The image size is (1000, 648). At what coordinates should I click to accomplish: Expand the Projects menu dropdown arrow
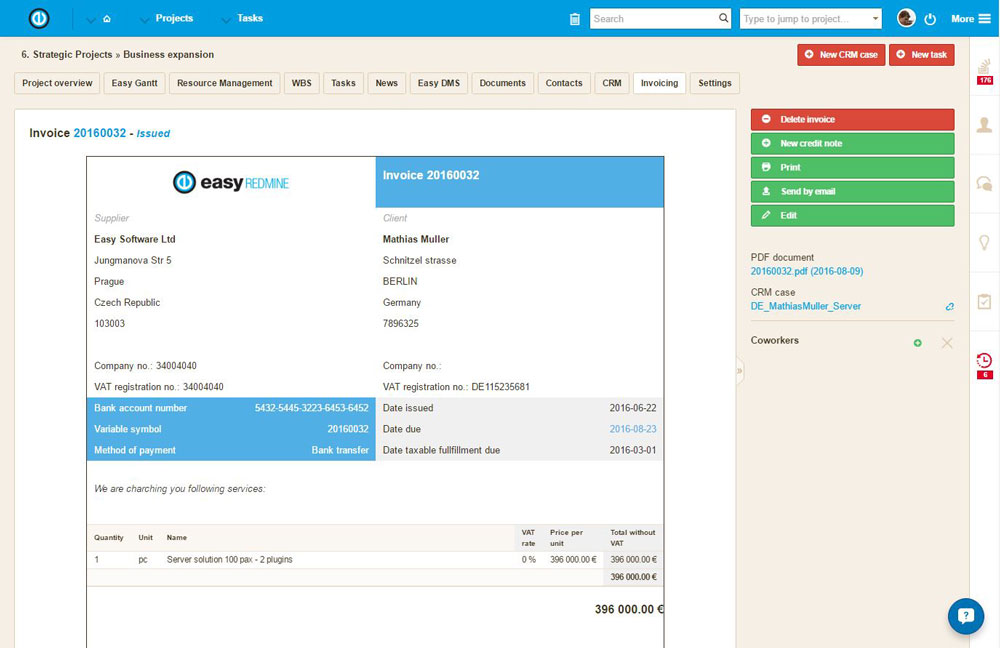pyautogui.click(x=145, y=20)
